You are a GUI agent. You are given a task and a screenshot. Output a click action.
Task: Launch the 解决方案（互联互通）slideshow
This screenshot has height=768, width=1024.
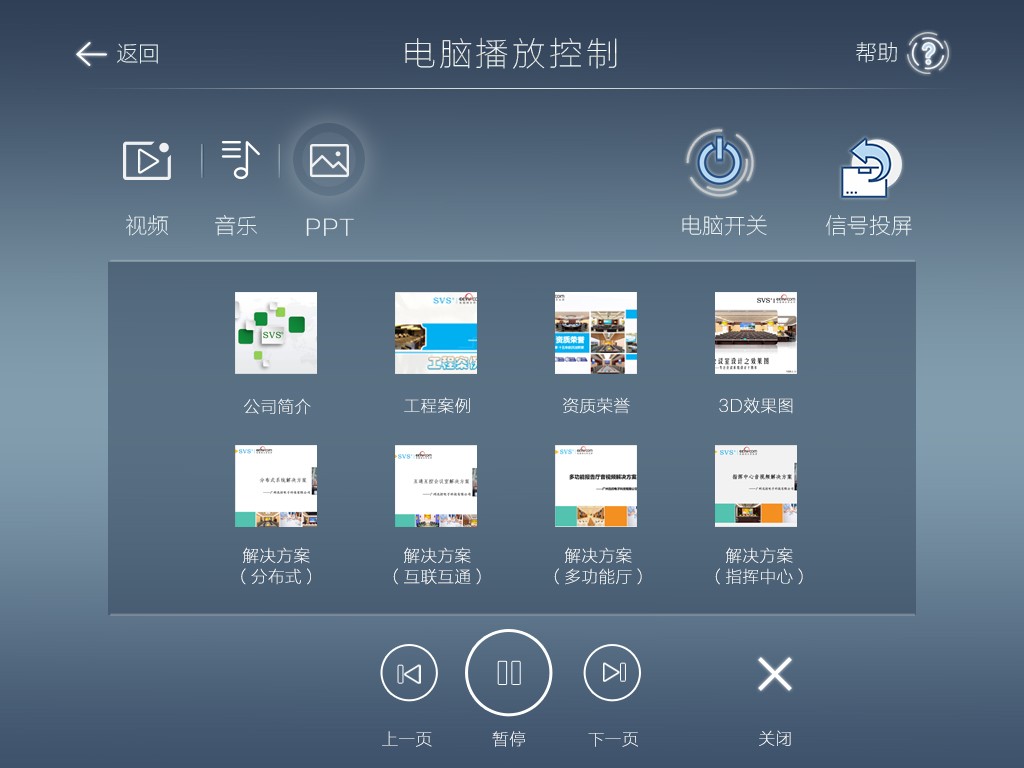(x=436, y=486)
